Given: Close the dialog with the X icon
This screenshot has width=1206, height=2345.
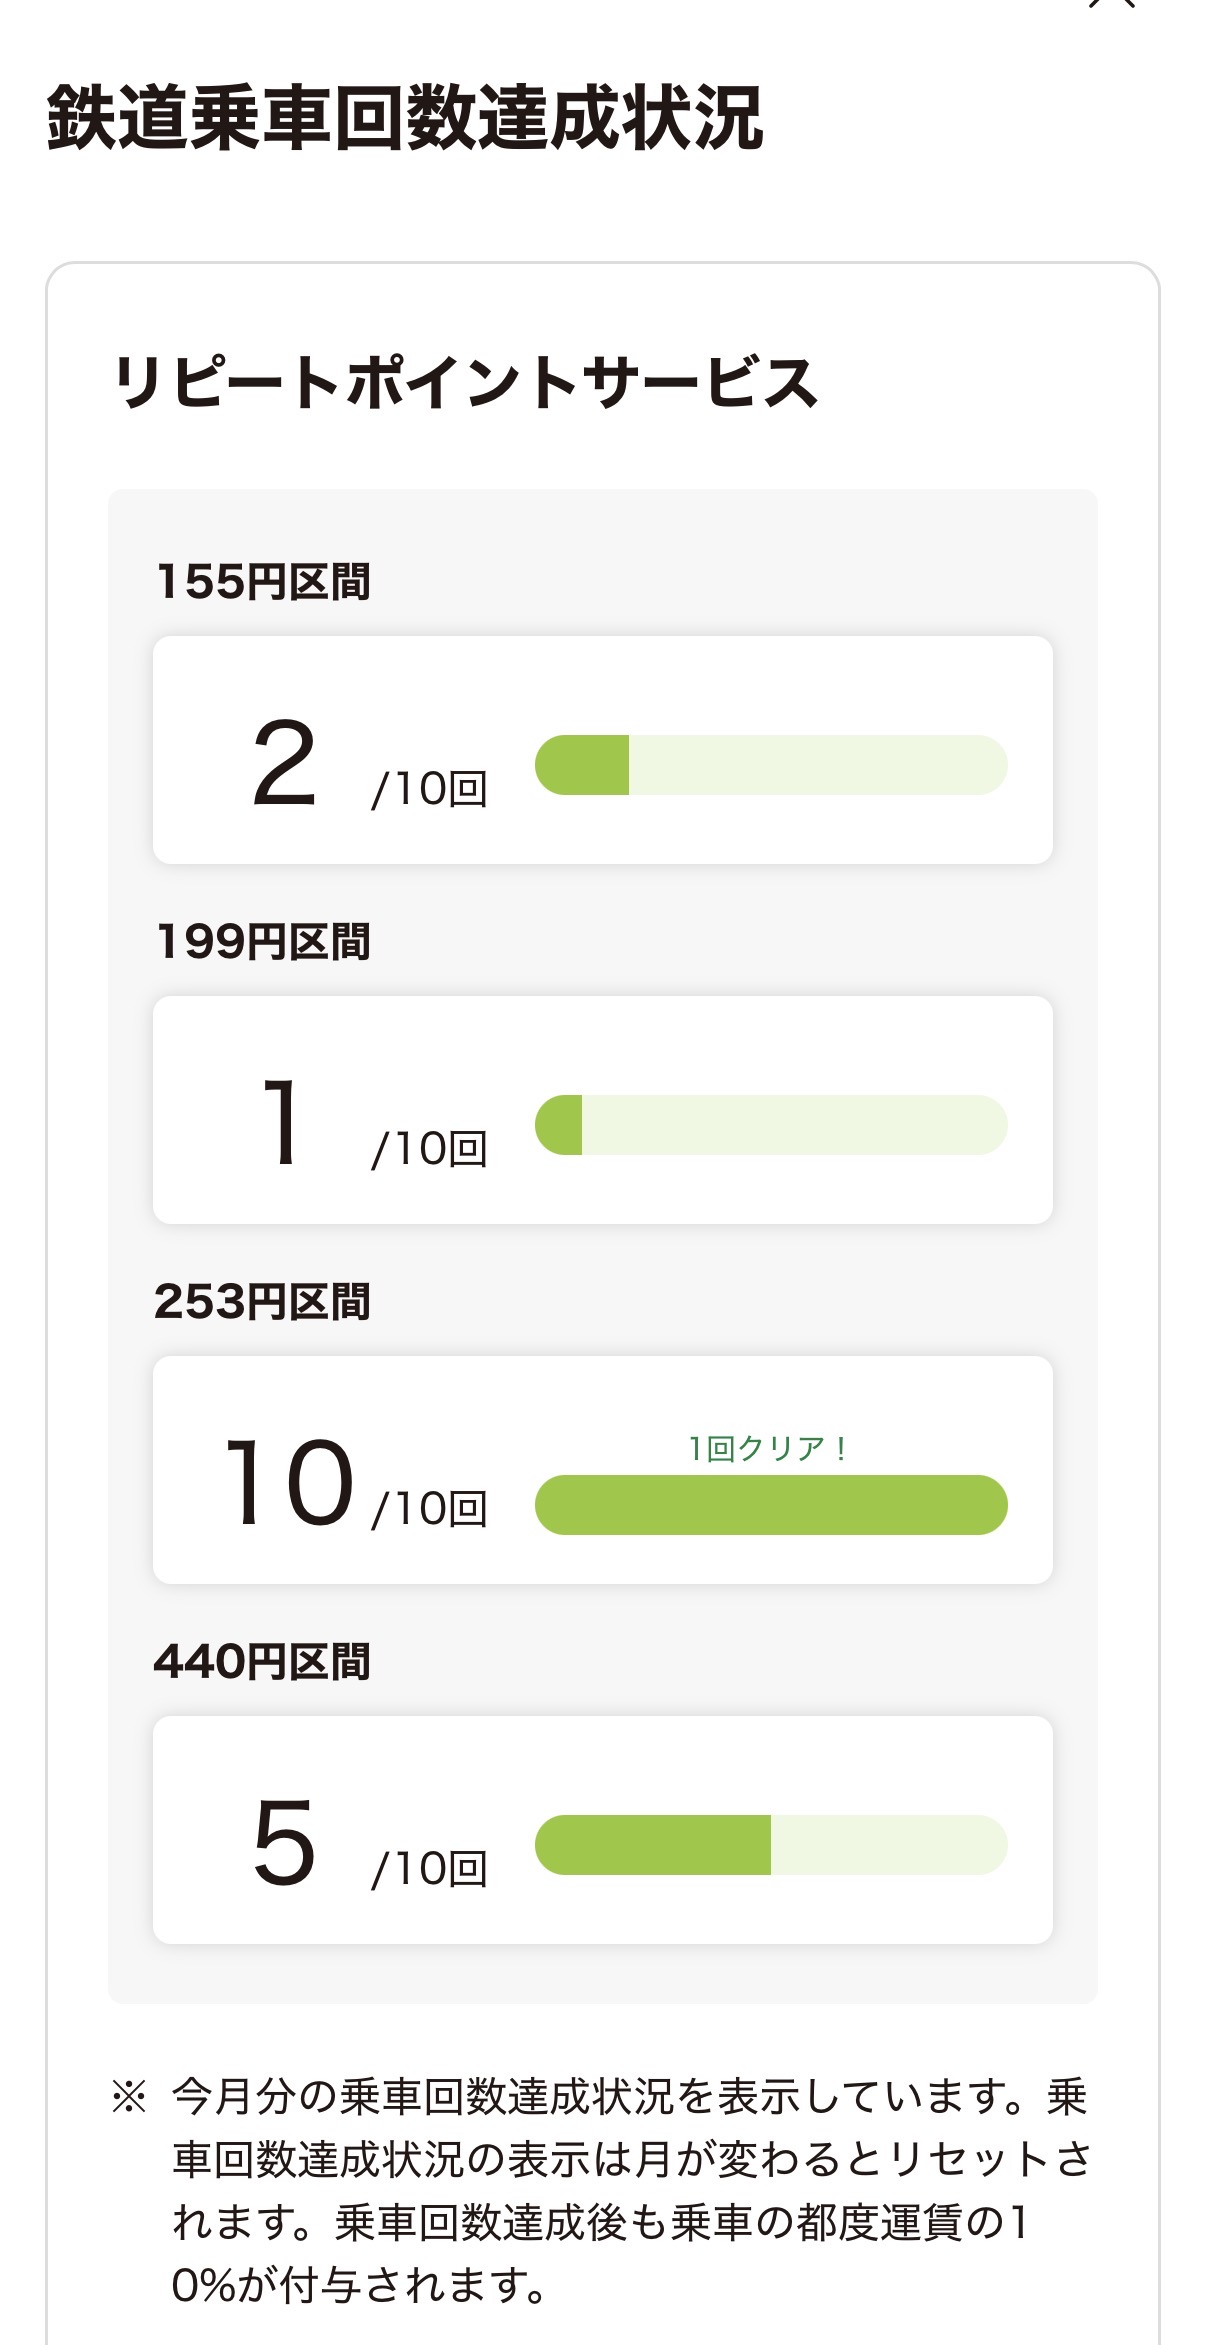Looking at the screenshot, I should click(1112, 4).
